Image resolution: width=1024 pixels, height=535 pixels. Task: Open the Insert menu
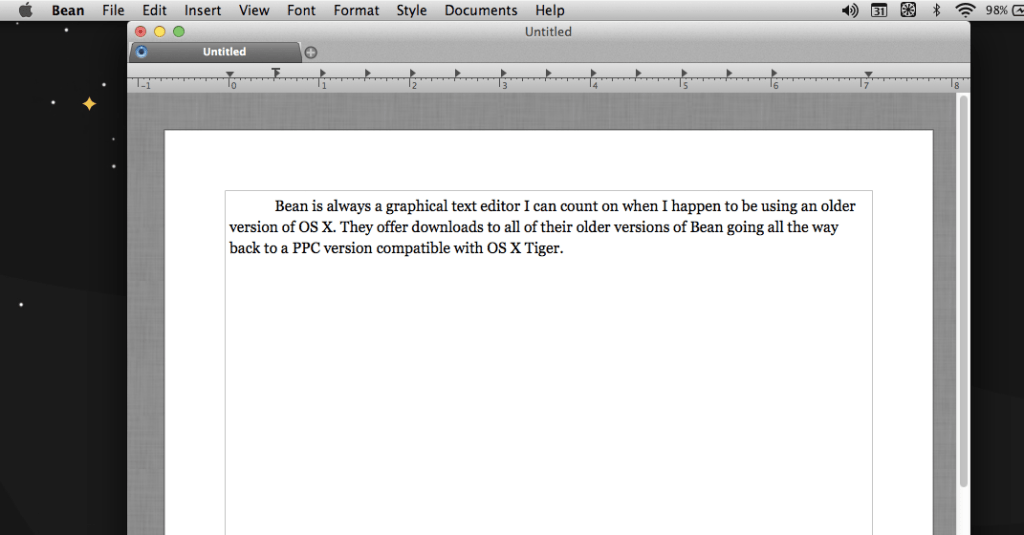pyautogui.click(x=203, y=10)
